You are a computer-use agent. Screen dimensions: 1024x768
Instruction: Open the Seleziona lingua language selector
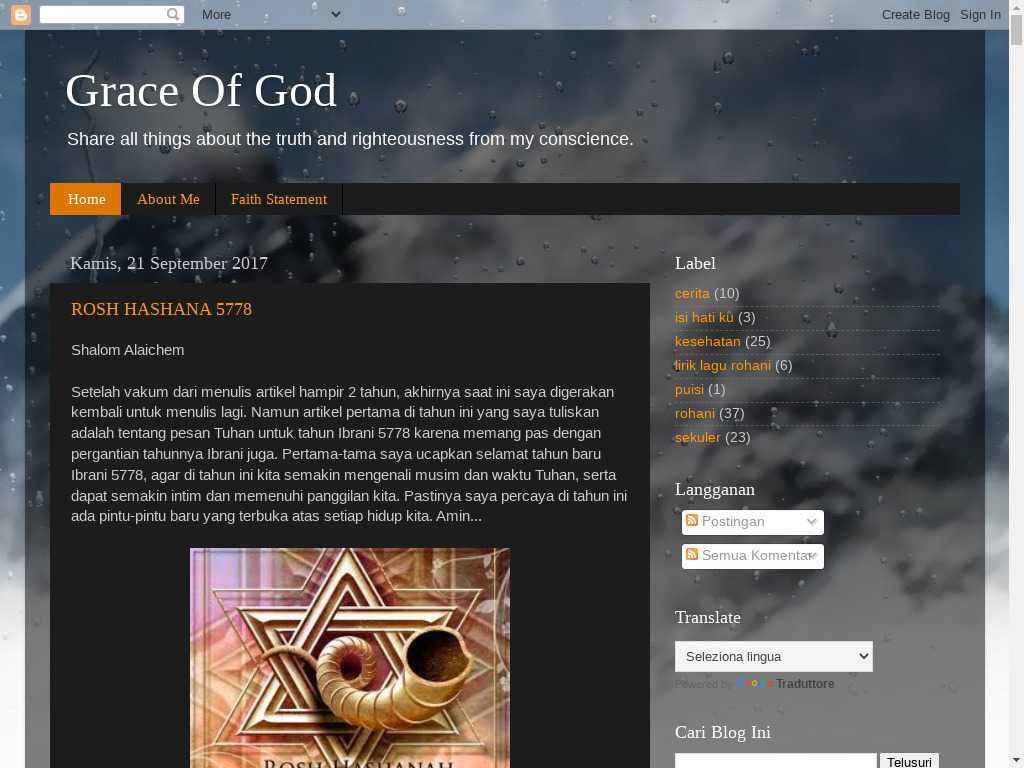(773, 656)
